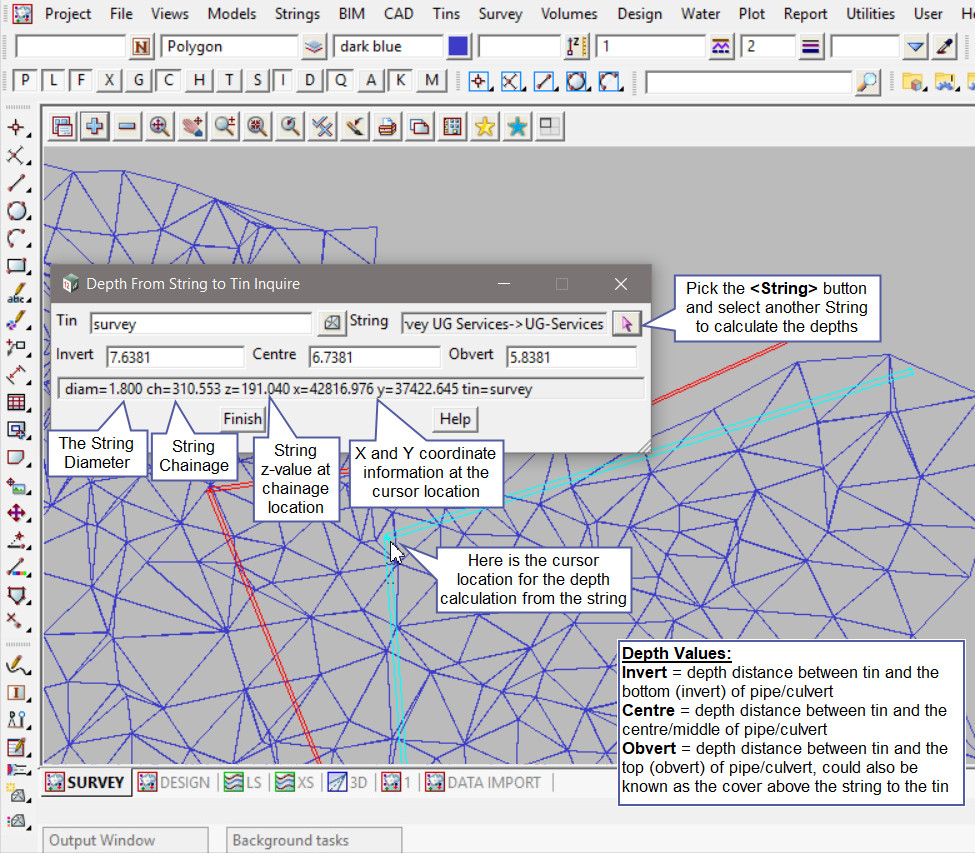Open the blue down-arrow dropdown in top toolbar
Image resolution: width=975 pixels, height=853 pixels.
[x=916, y=47]
